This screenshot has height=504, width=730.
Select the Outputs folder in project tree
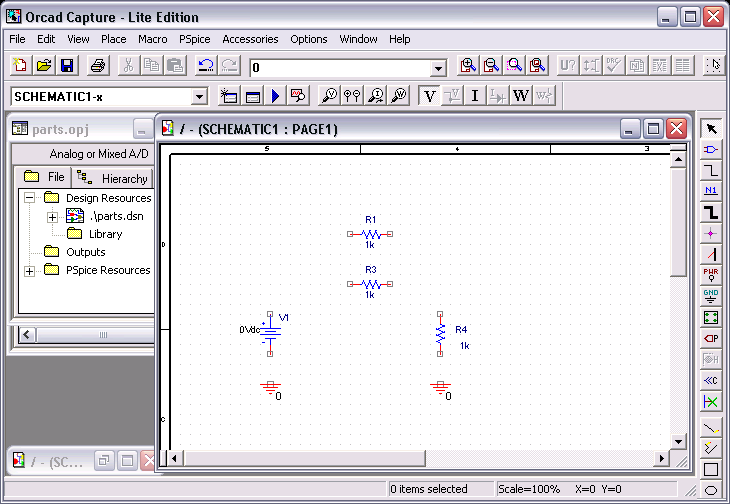[85, 252]
